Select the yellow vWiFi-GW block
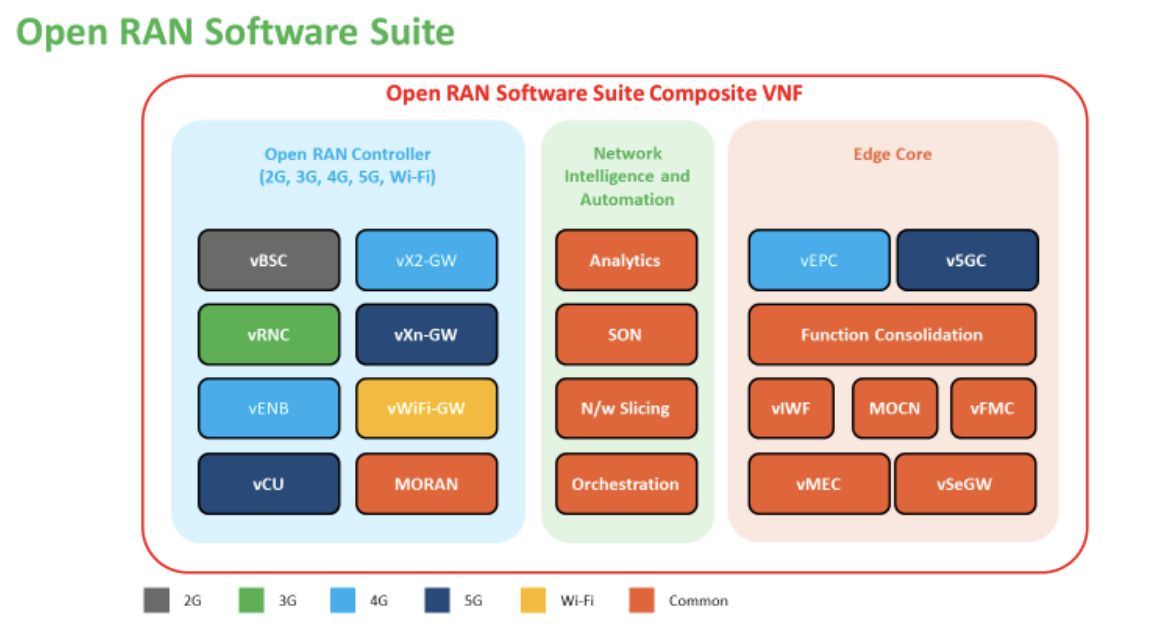 click(426, 408)
